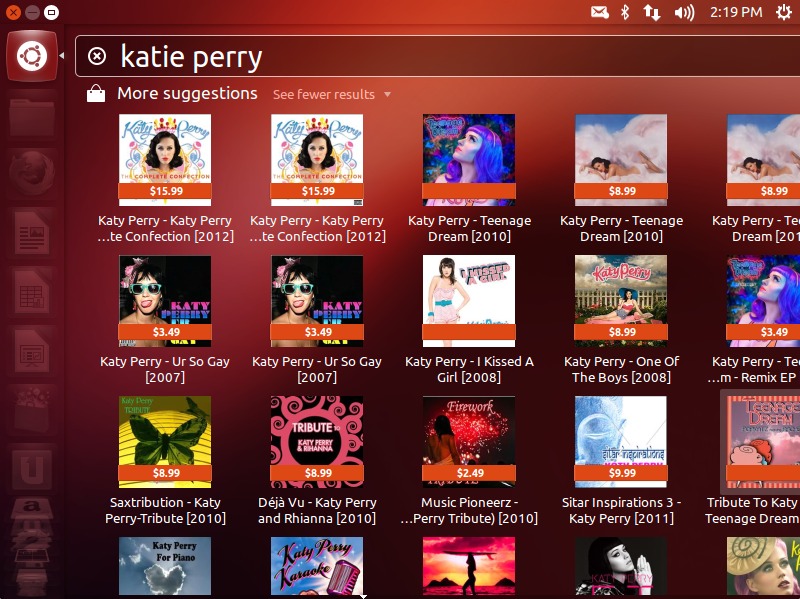Focus the search field containing "katie perry"
This screenshot has height=599, width=800.
[x=437, y=56]
